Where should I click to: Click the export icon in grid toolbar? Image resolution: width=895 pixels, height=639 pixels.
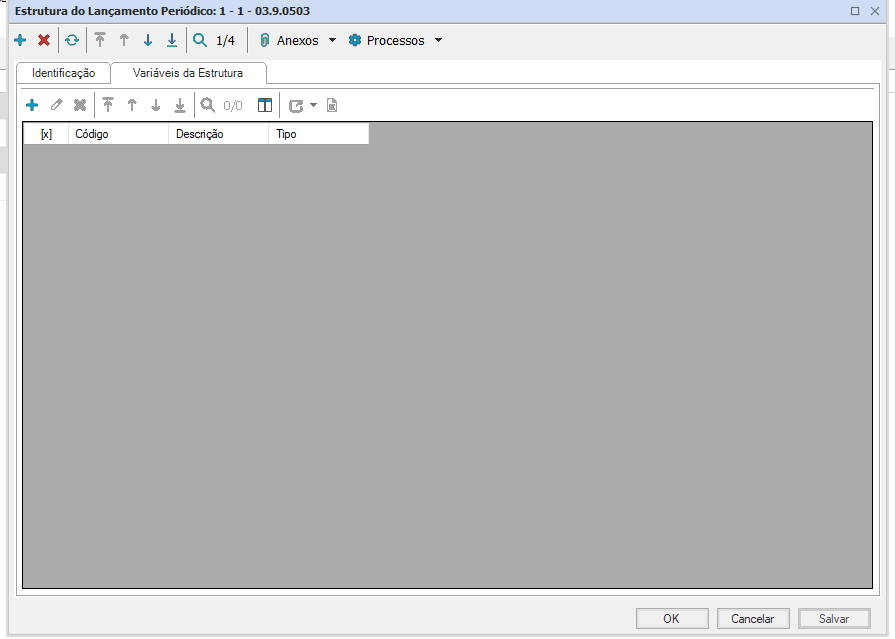[296, 105]
